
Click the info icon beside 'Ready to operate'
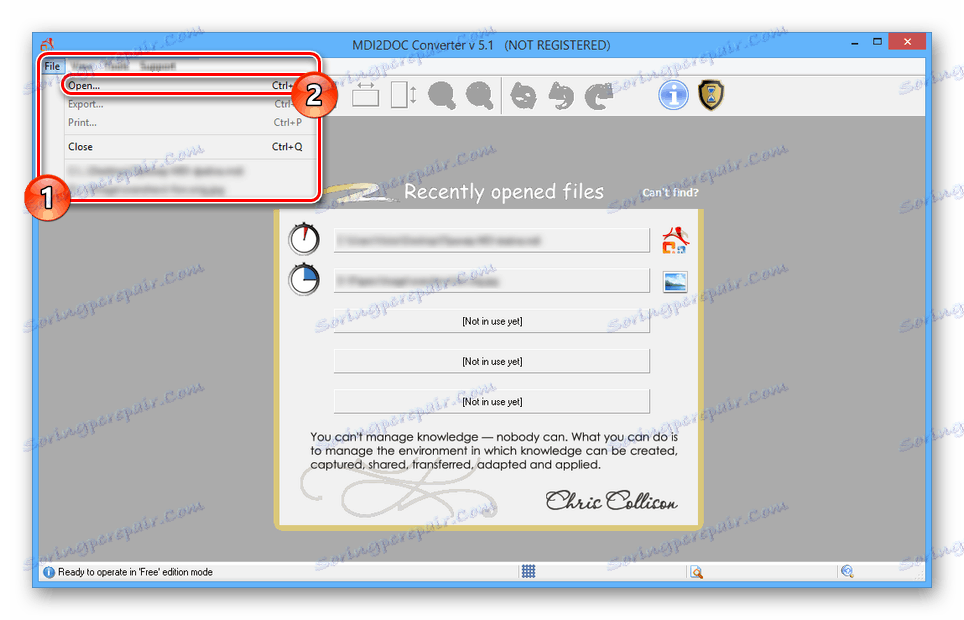tap(49, 572)
